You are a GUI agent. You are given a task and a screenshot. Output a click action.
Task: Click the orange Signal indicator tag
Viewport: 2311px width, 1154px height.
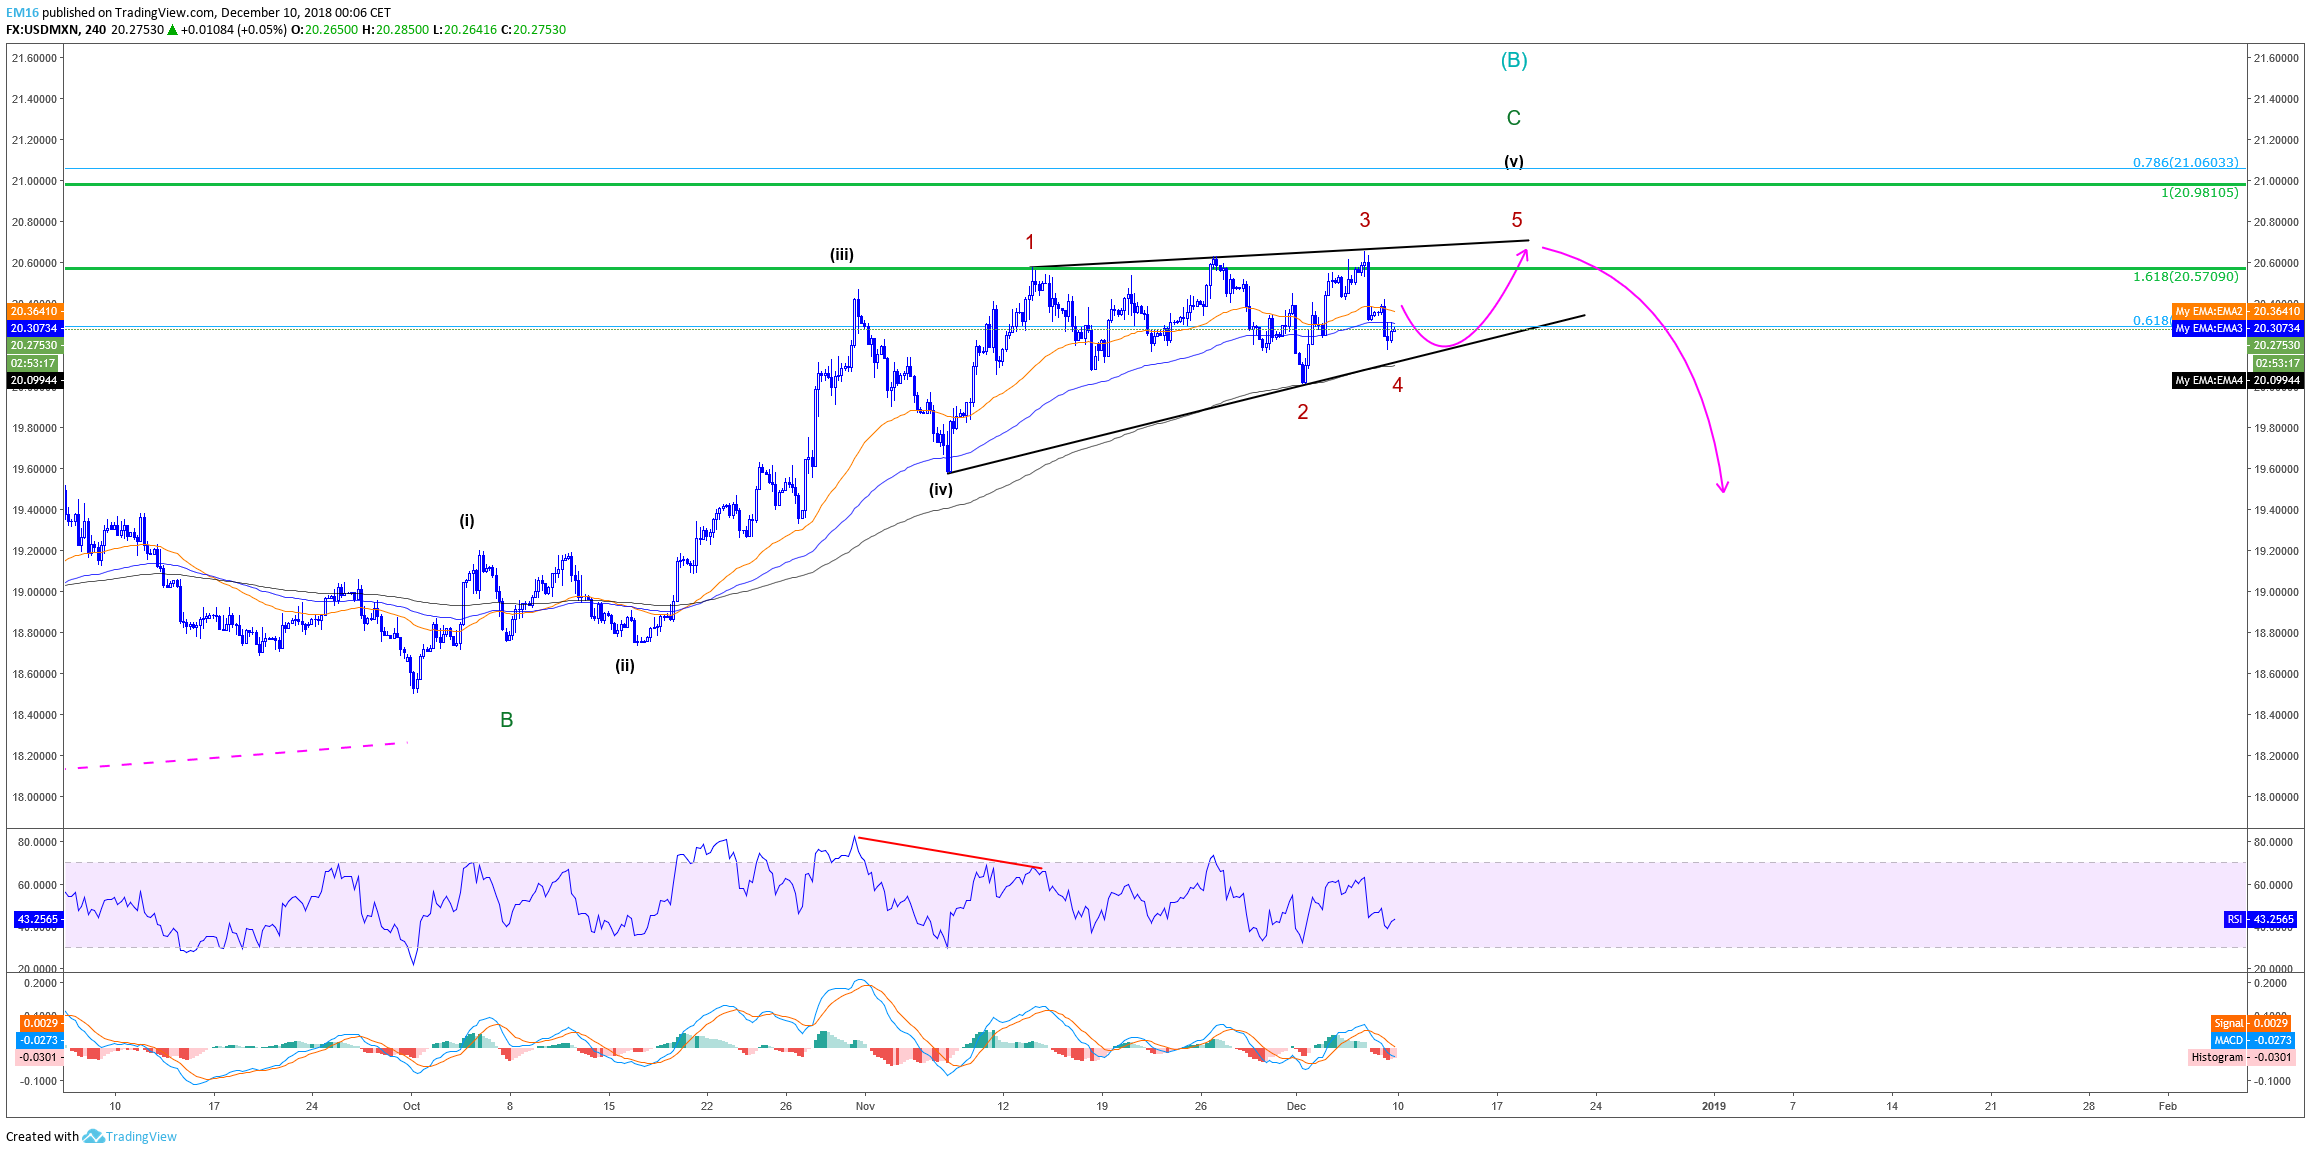coord(2228,1023)
